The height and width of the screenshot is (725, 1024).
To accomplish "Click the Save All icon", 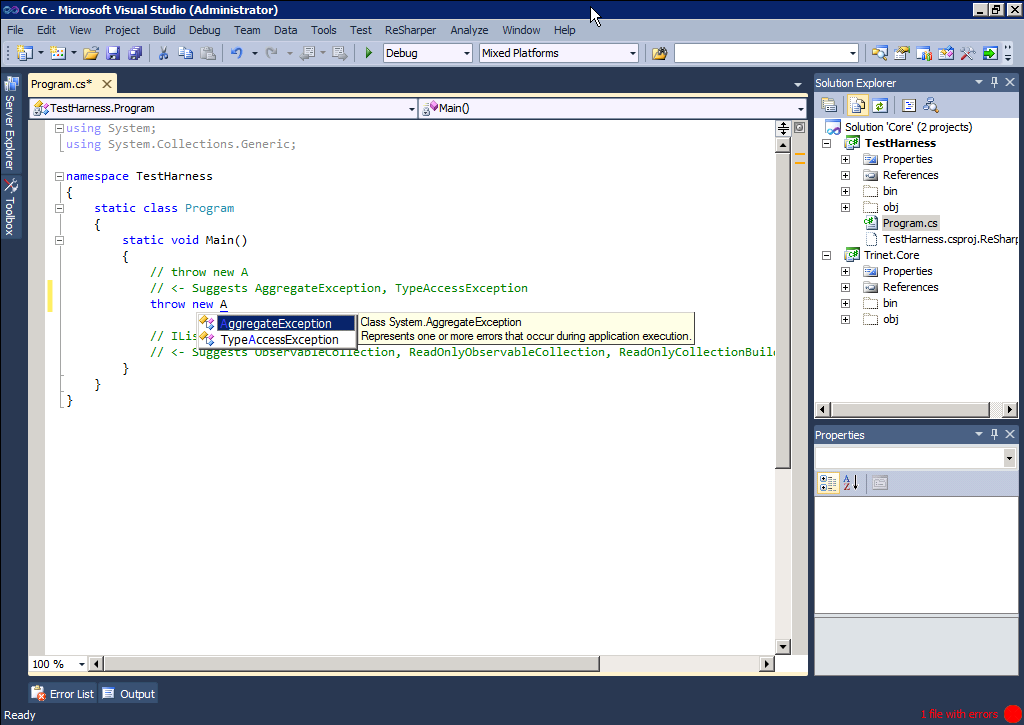I will point(135,53).
